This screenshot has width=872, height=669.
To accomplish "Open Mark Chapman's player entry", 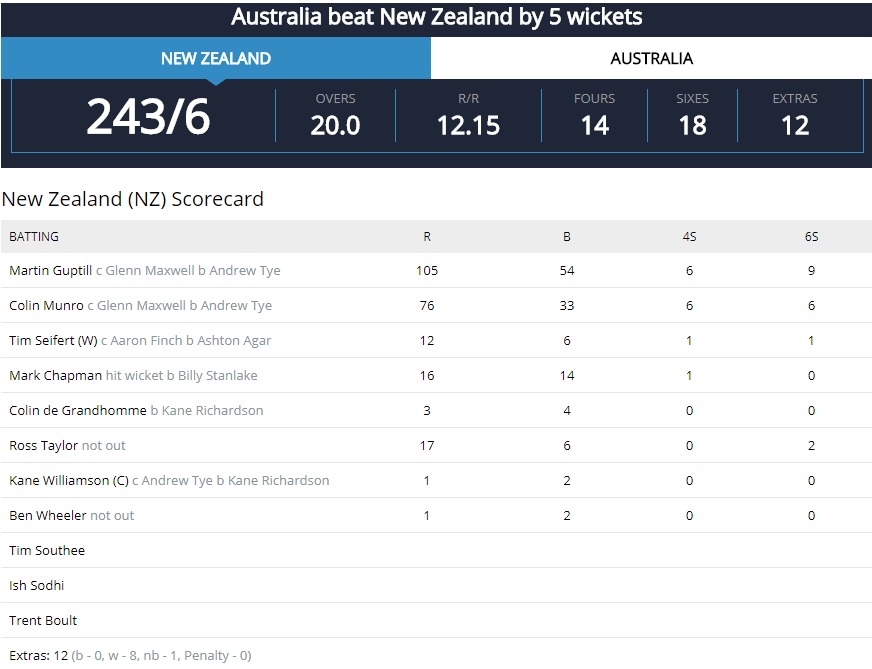I will pyautogui.click(x=56, y=375).
